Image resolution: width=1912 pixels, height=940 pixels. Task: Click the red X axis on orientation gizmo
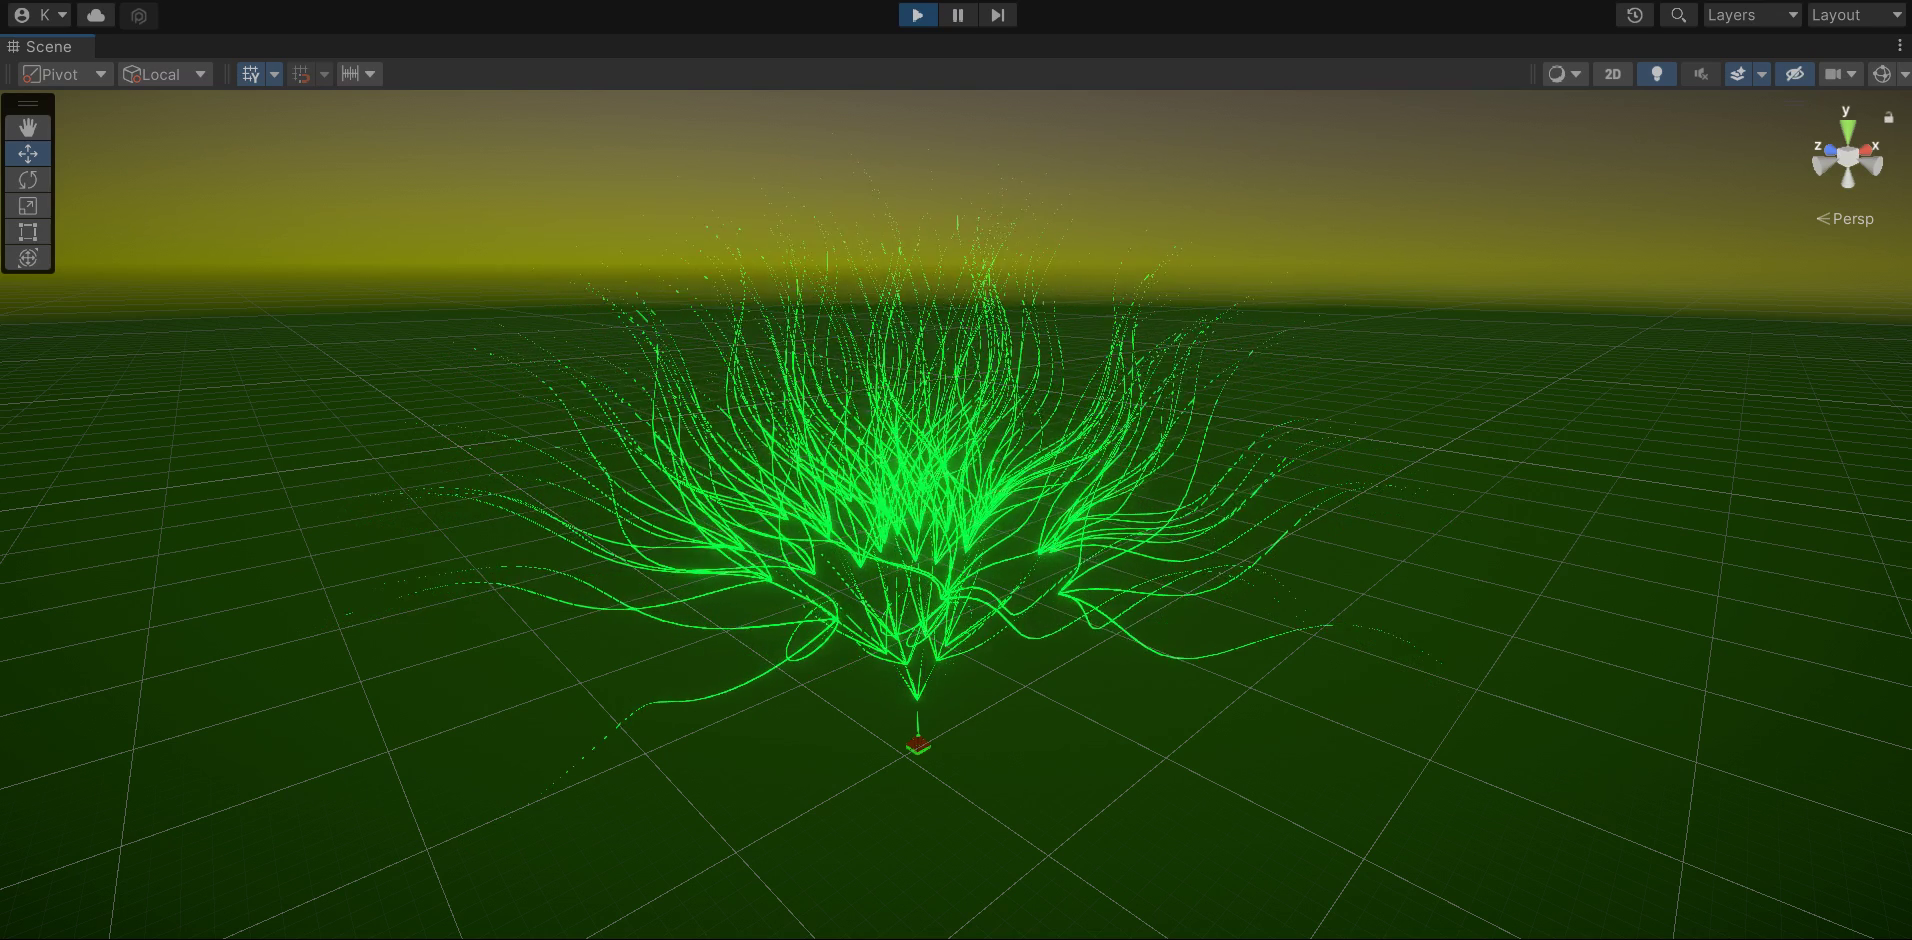[x=1866, y=150]
